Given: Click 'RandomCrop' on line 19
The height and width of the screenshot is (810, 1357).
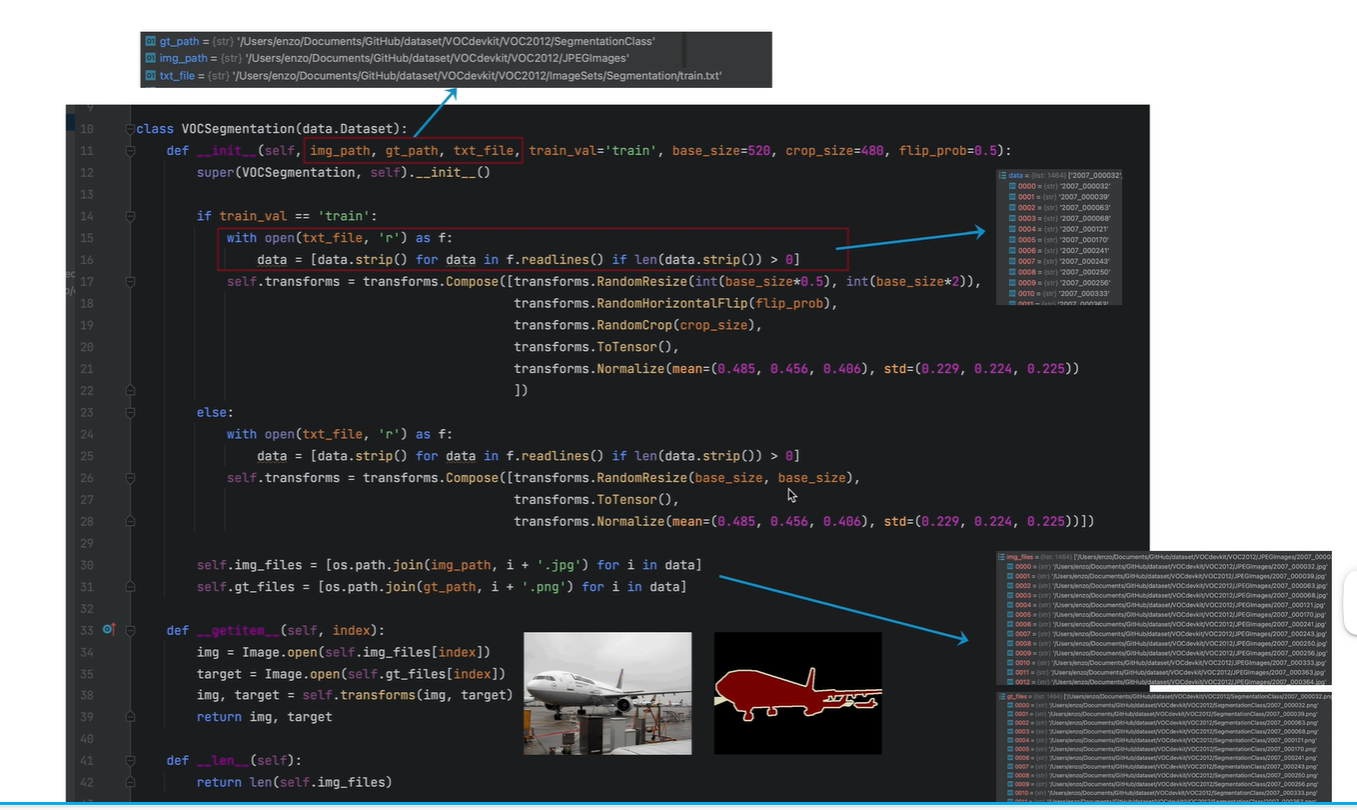Looking at the screenshot, I should [634, 325].
